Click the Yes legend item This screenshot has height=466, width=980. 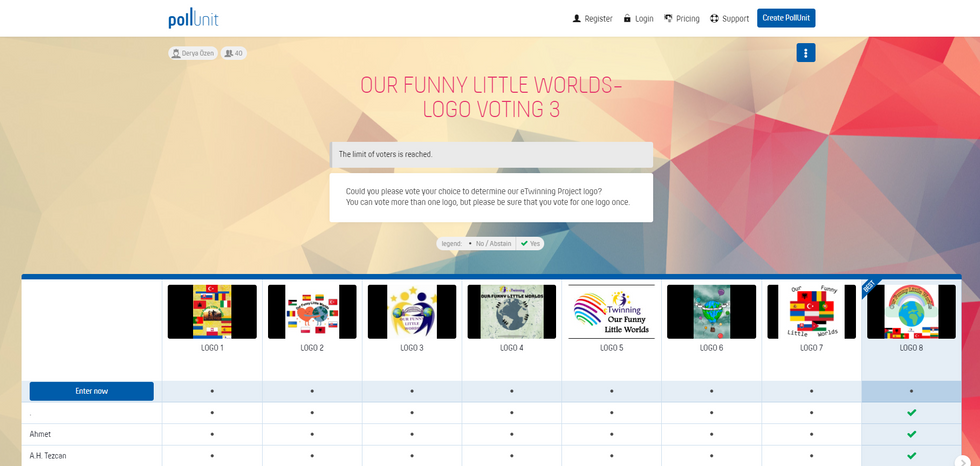pyautogui.click(x=530, y=244)
